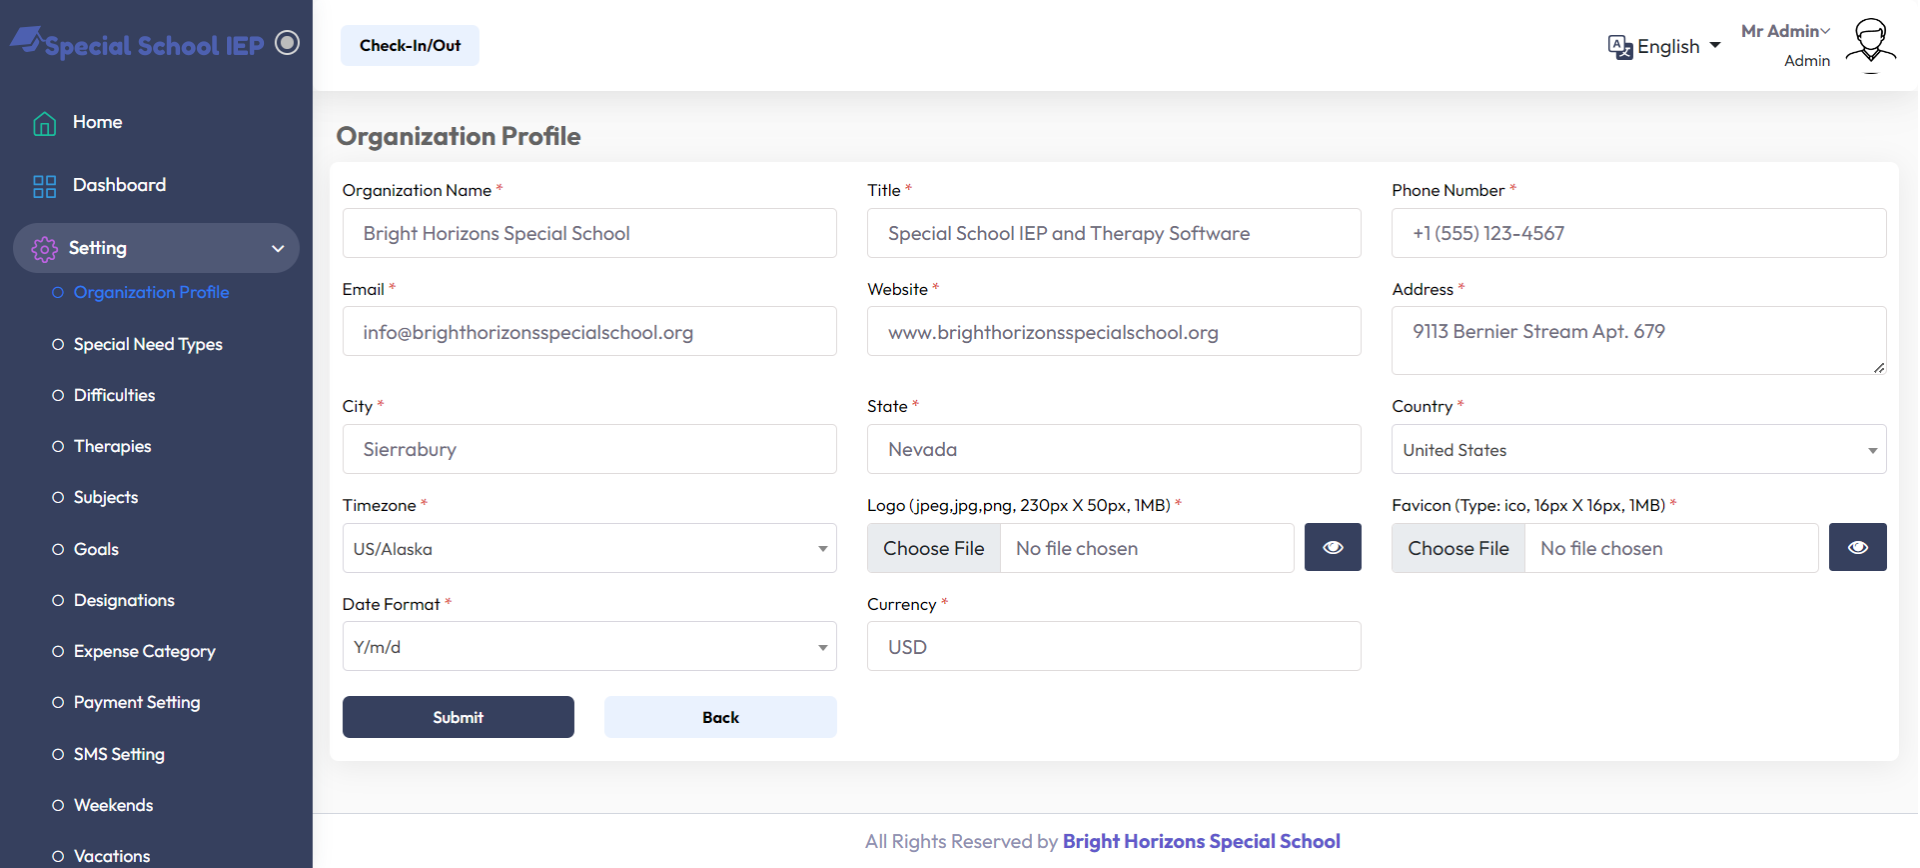Click the Setting gear icon
The image size is (1920, 868).
(x=44, y=249)
